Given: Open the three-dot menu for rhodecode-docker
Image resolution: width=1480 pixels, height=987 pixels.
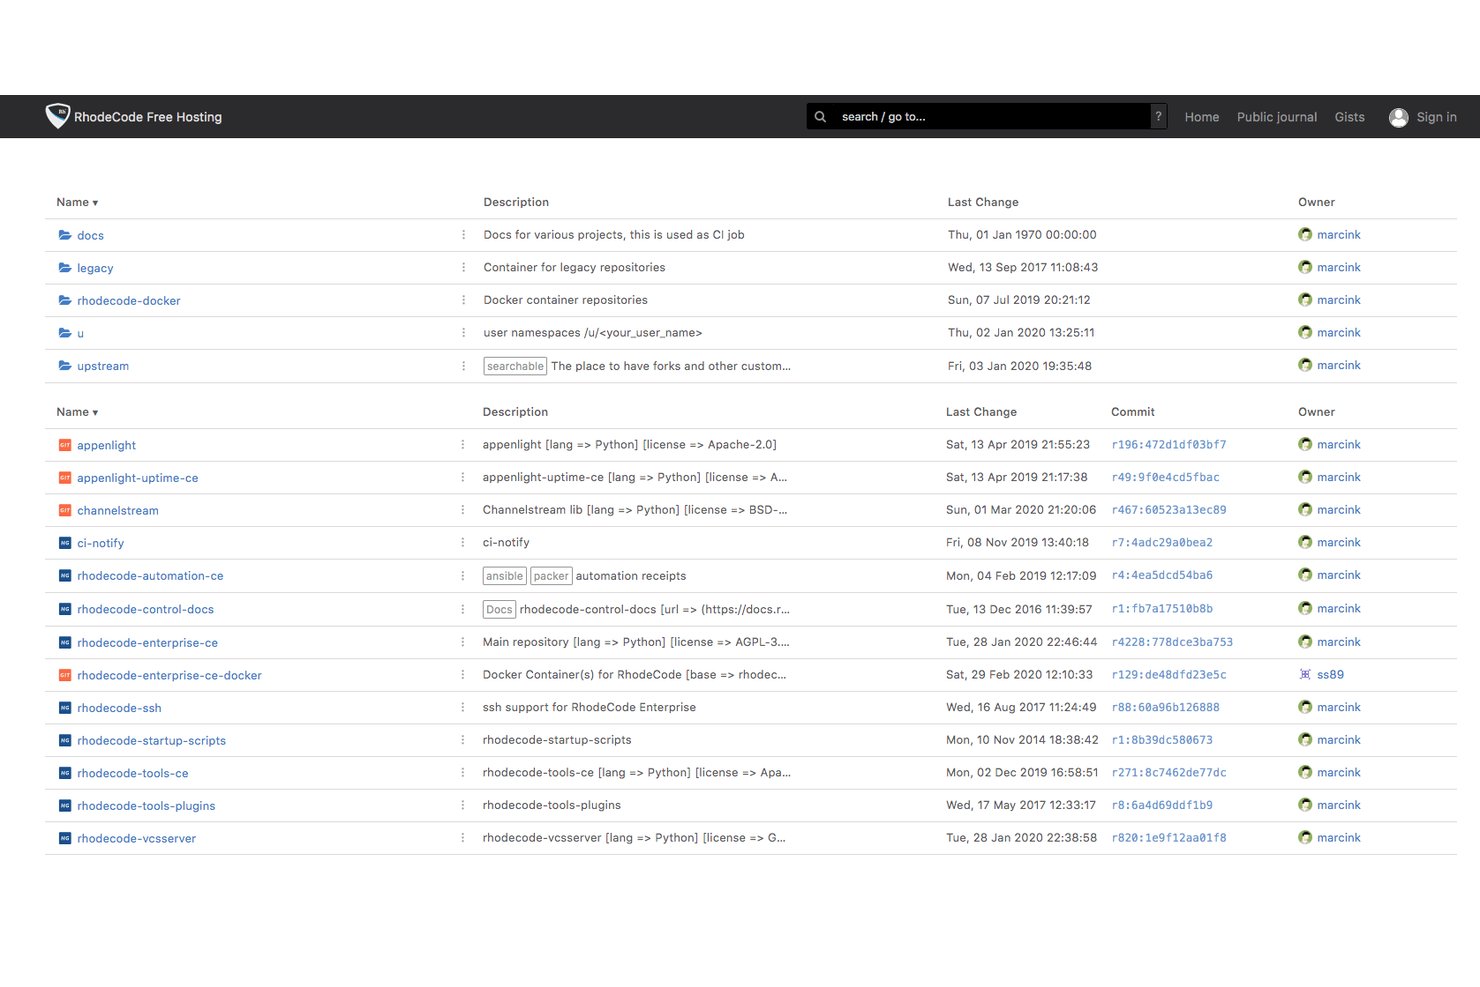Looking at the screenshot, I should click(x=463, y=300).
